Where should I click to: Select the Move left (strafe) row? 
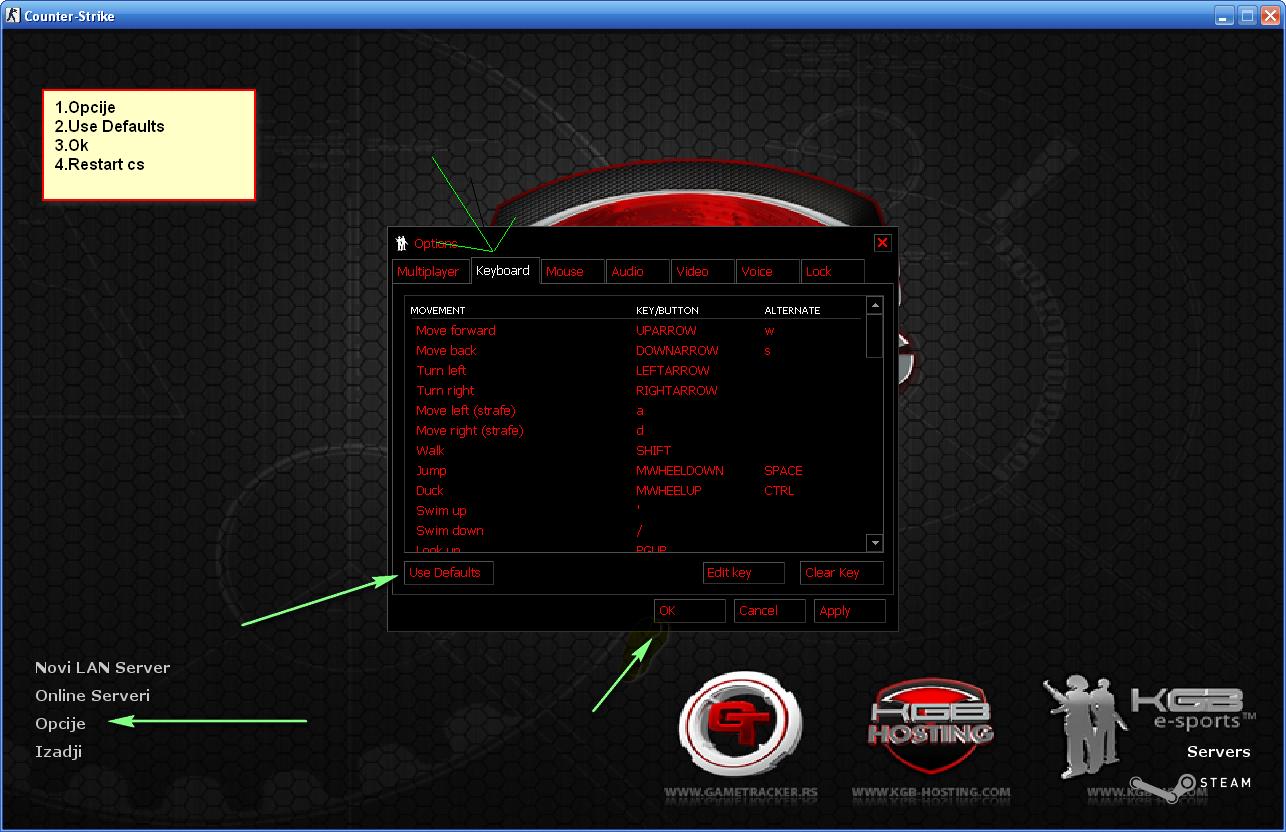(636, 411)
